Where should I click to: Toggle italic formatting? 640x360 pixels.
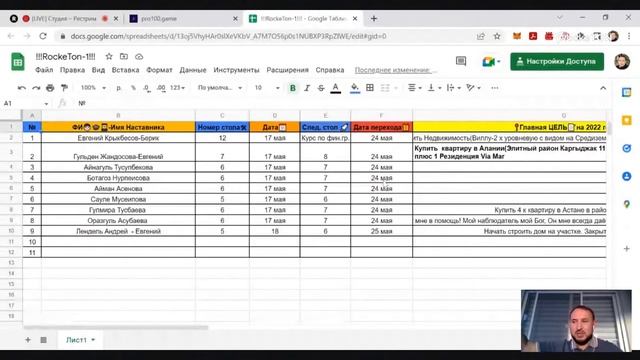coord(307,88)
